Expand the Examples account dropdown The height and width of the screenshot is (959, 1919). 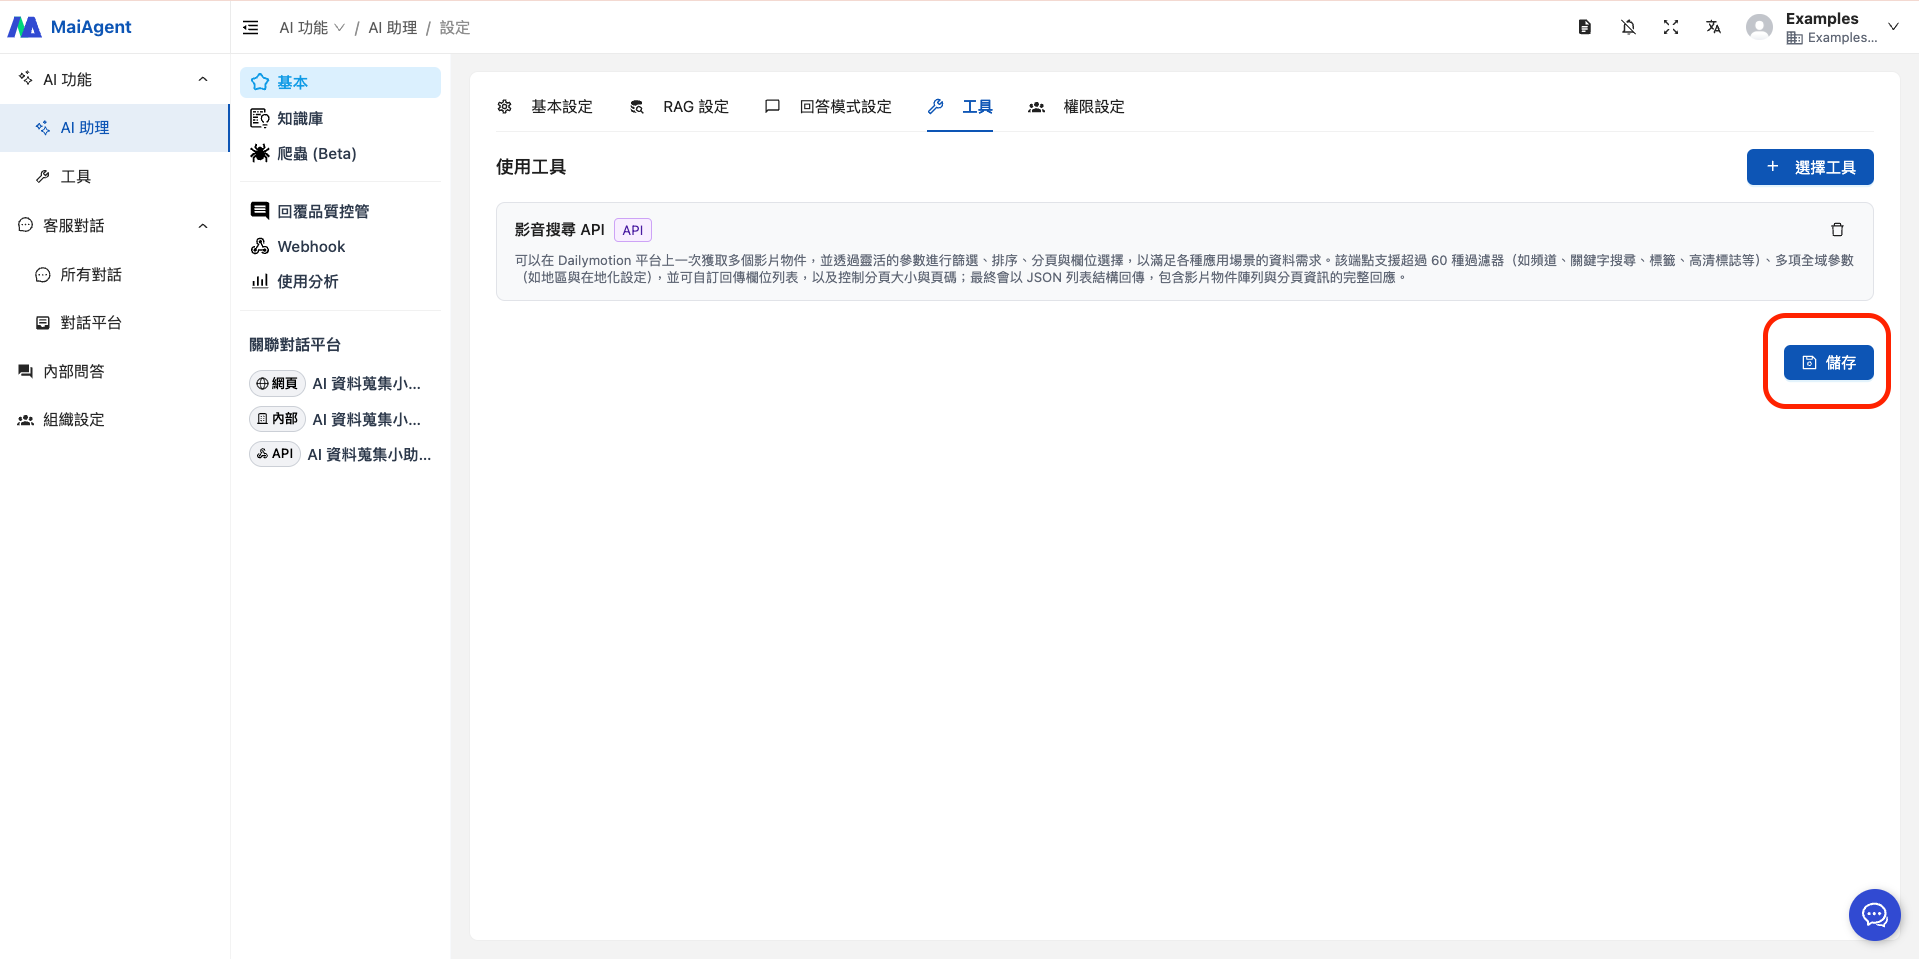pyautogui.click(x=1894, y=27)
